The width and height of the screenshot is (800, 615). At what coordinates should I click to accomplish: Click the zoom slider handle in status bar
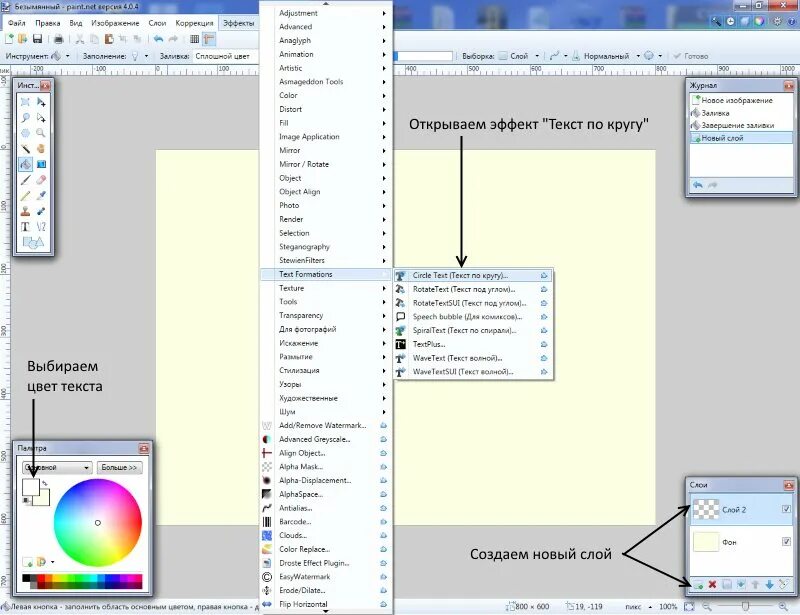pos(745,606)
